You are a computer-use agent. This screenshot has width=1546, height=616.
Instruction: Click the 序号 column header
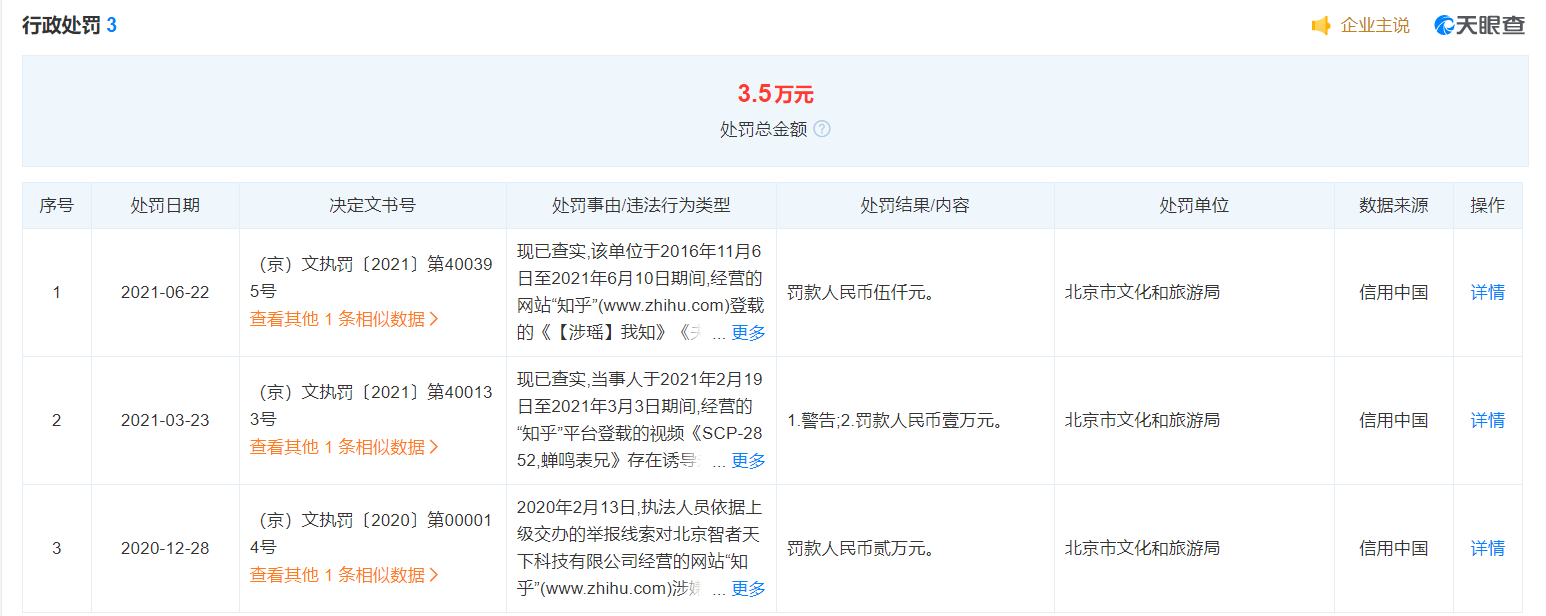[56, 205]
